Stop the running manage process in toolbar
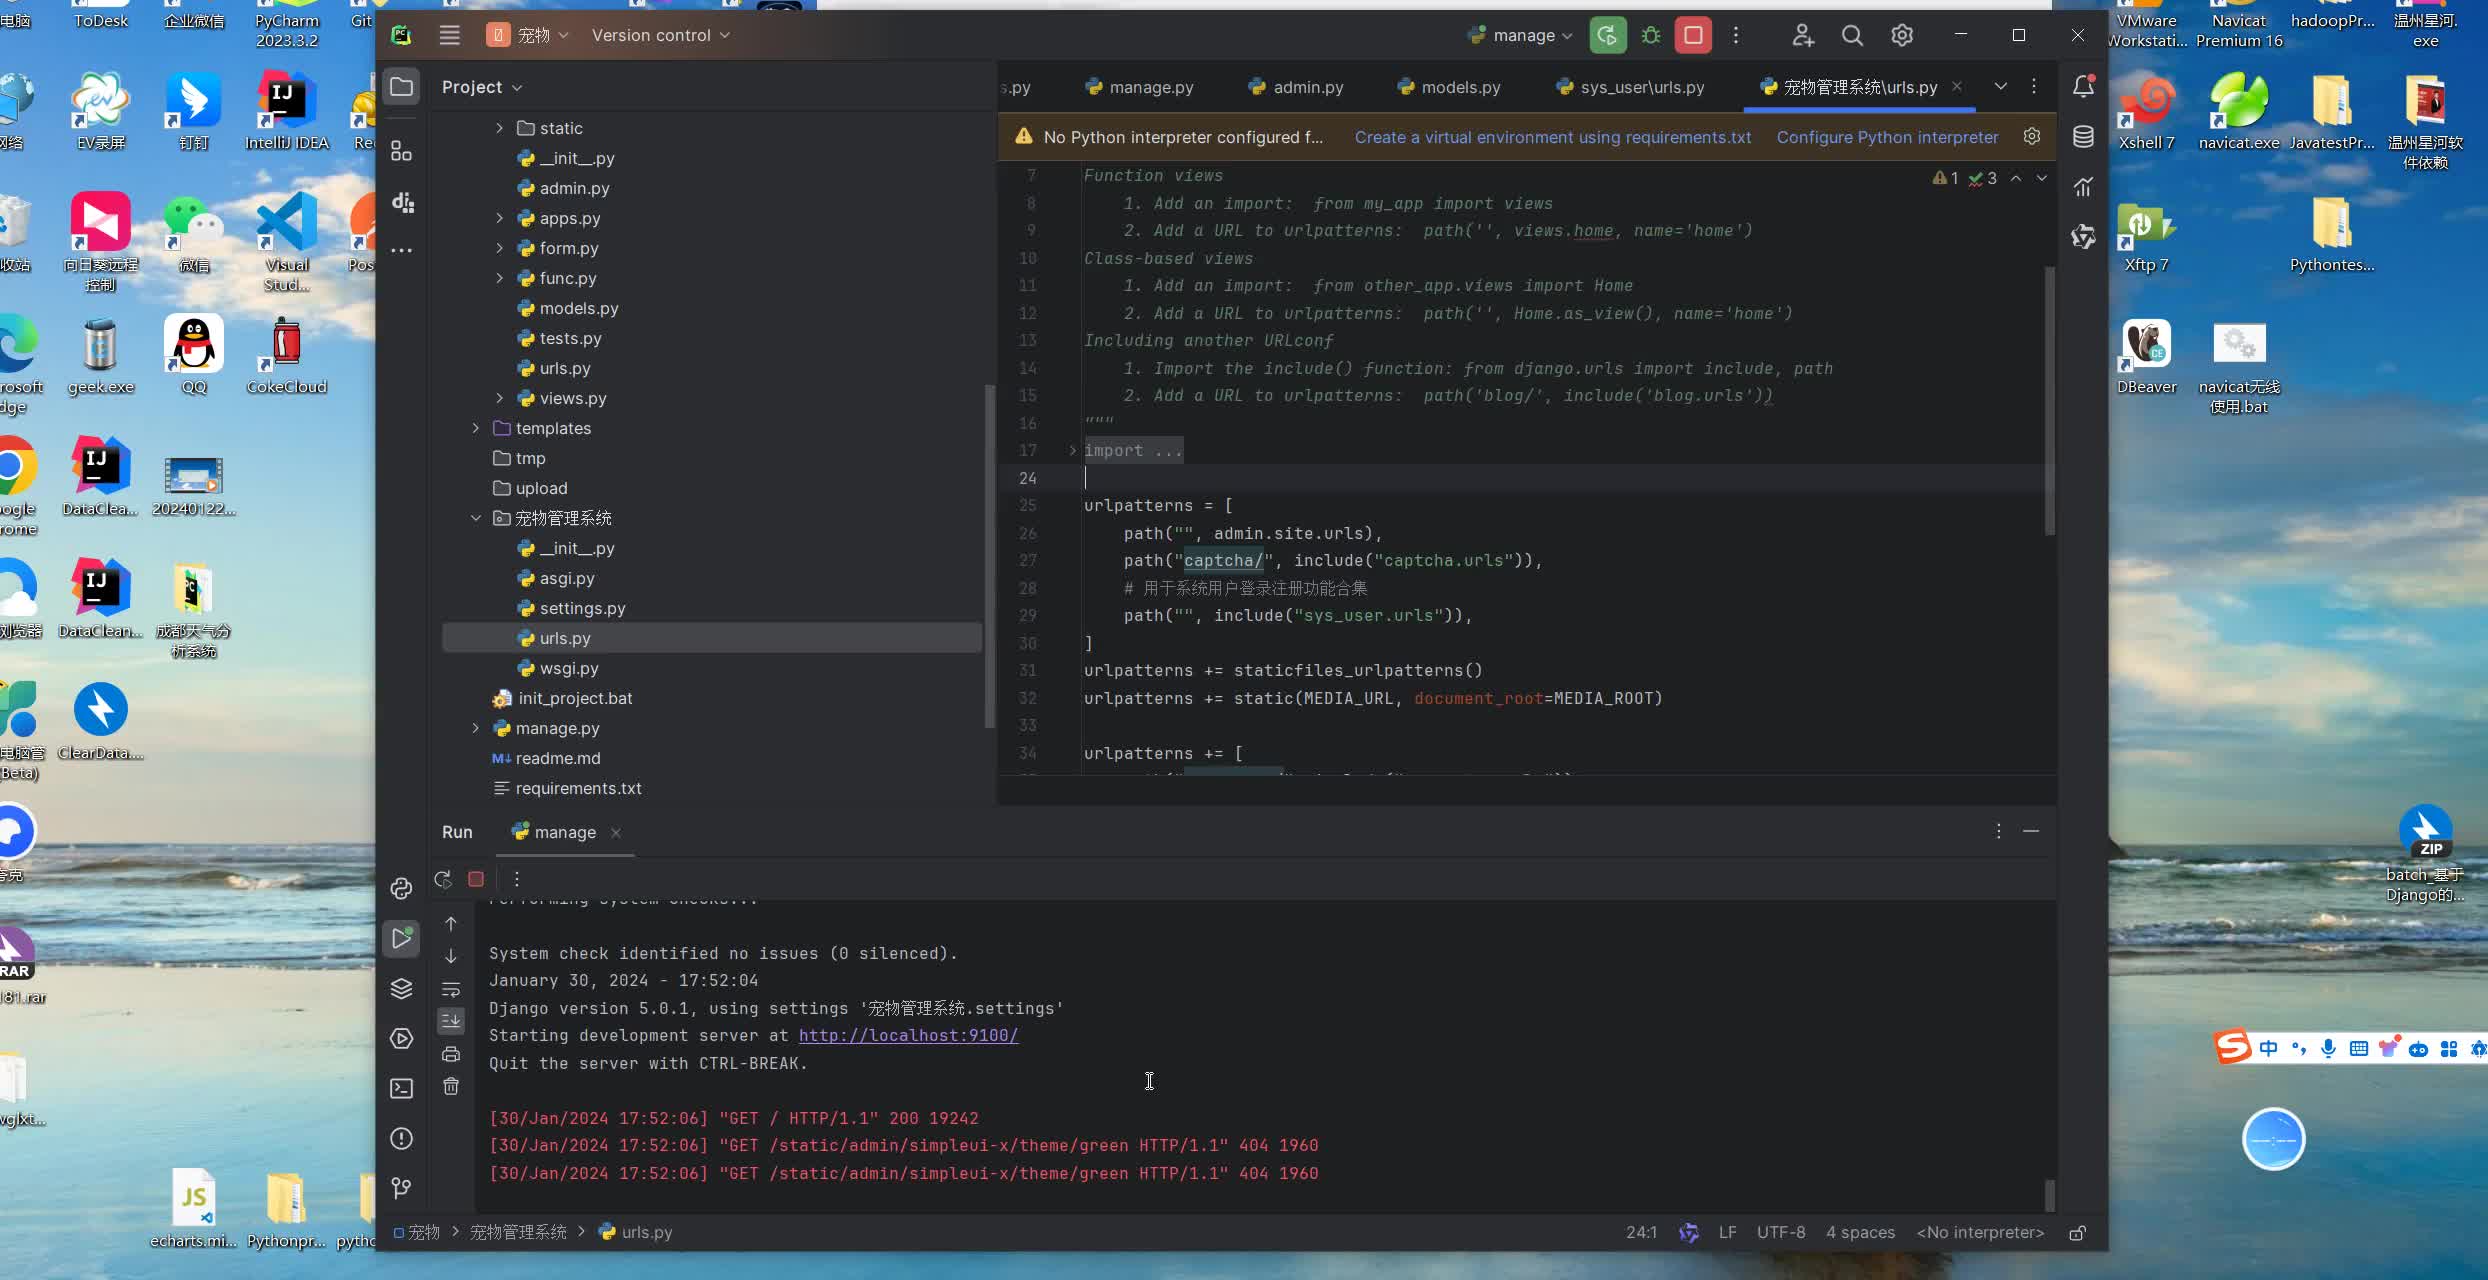The height and width of the screenshot is (1280, 2488). 1693,35
